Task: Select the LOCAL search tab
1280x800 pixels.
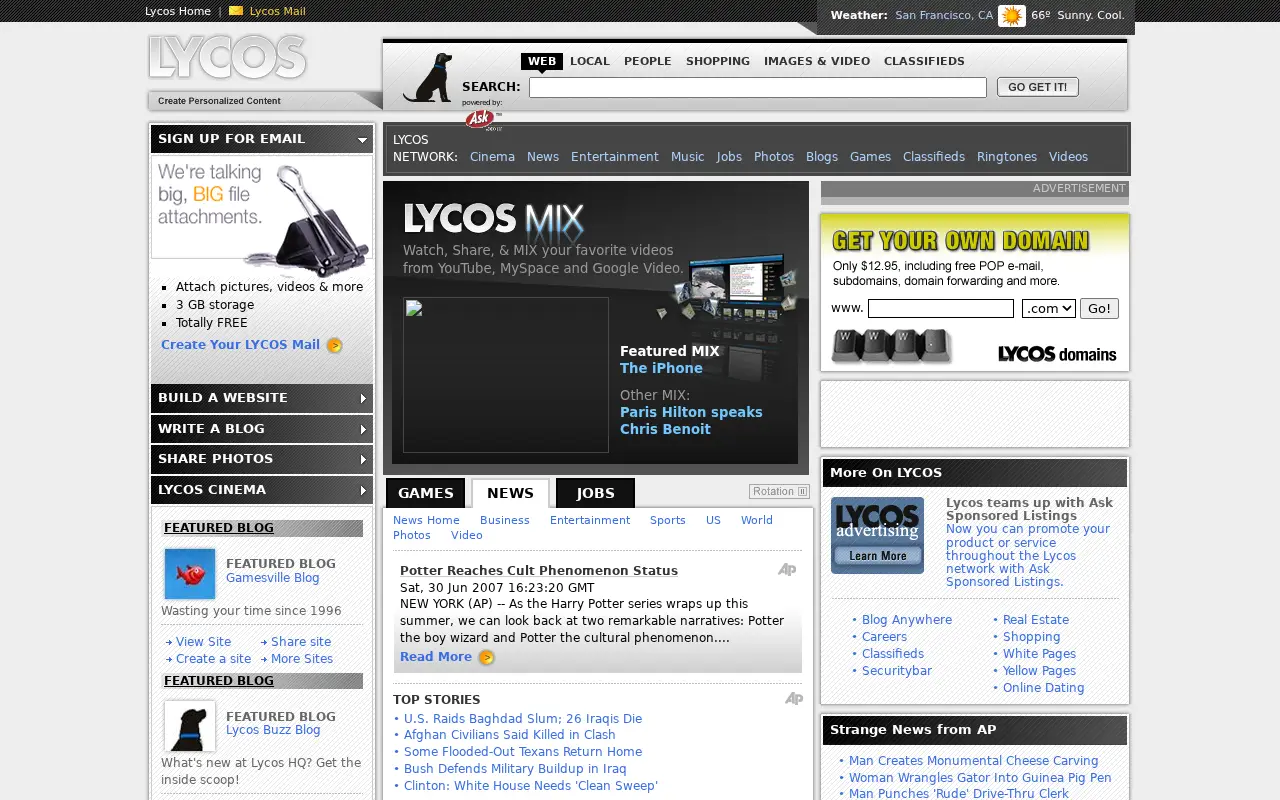Action: pos(590,61)
